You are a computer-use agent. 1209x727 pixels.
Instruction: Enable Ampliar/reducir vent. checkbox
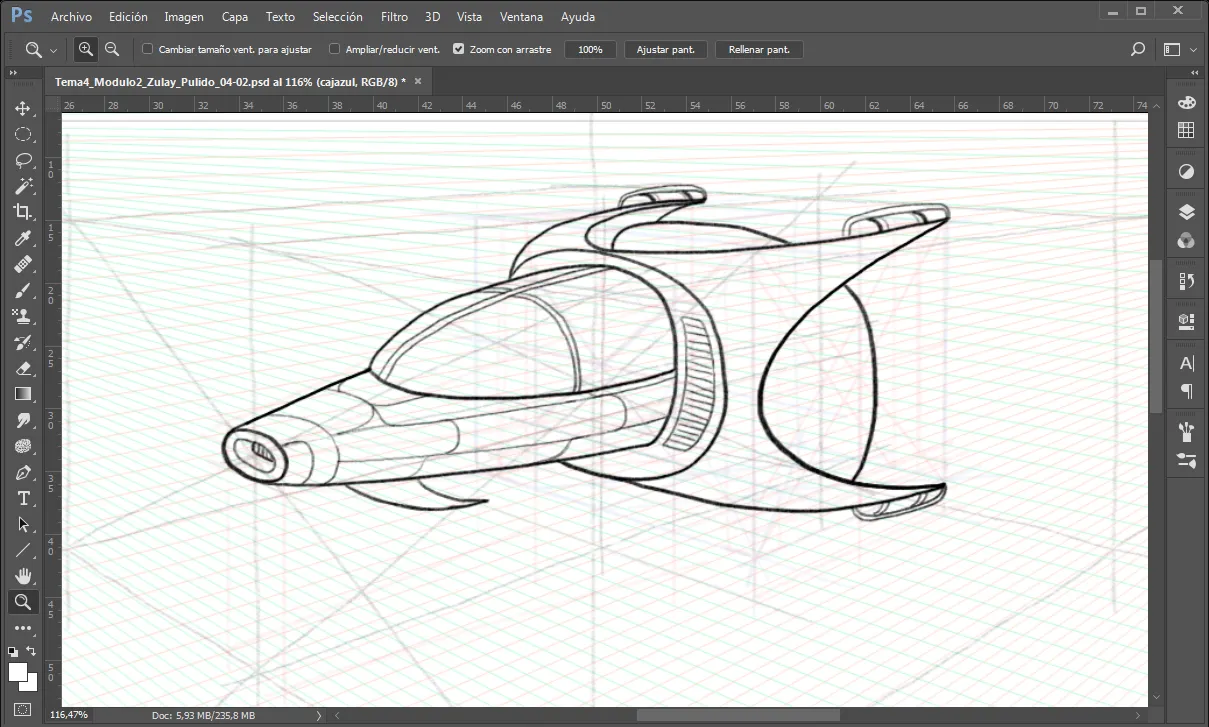(x=335, y=49)
